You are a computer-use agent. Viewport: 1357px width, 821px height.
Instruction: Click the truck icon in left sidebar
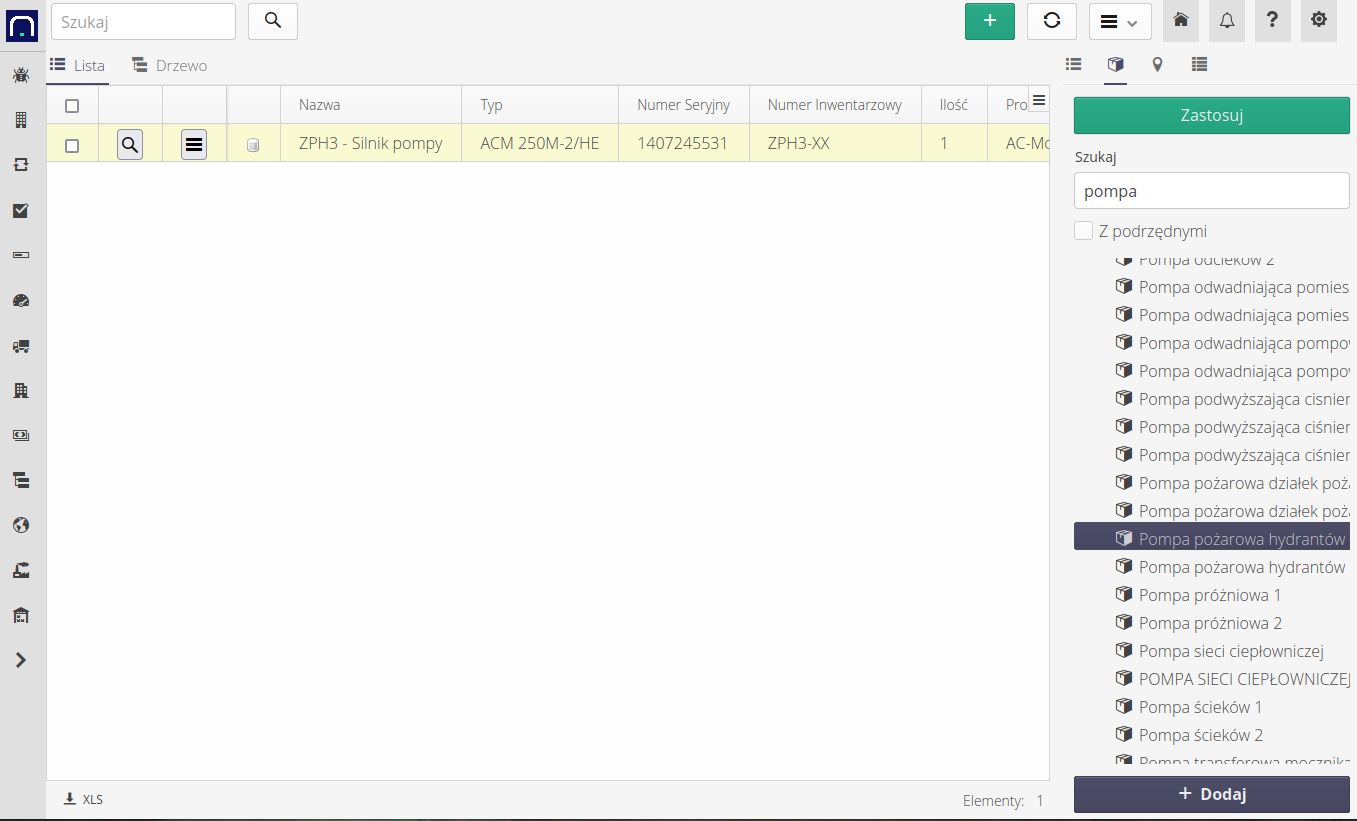pos(20,346)
